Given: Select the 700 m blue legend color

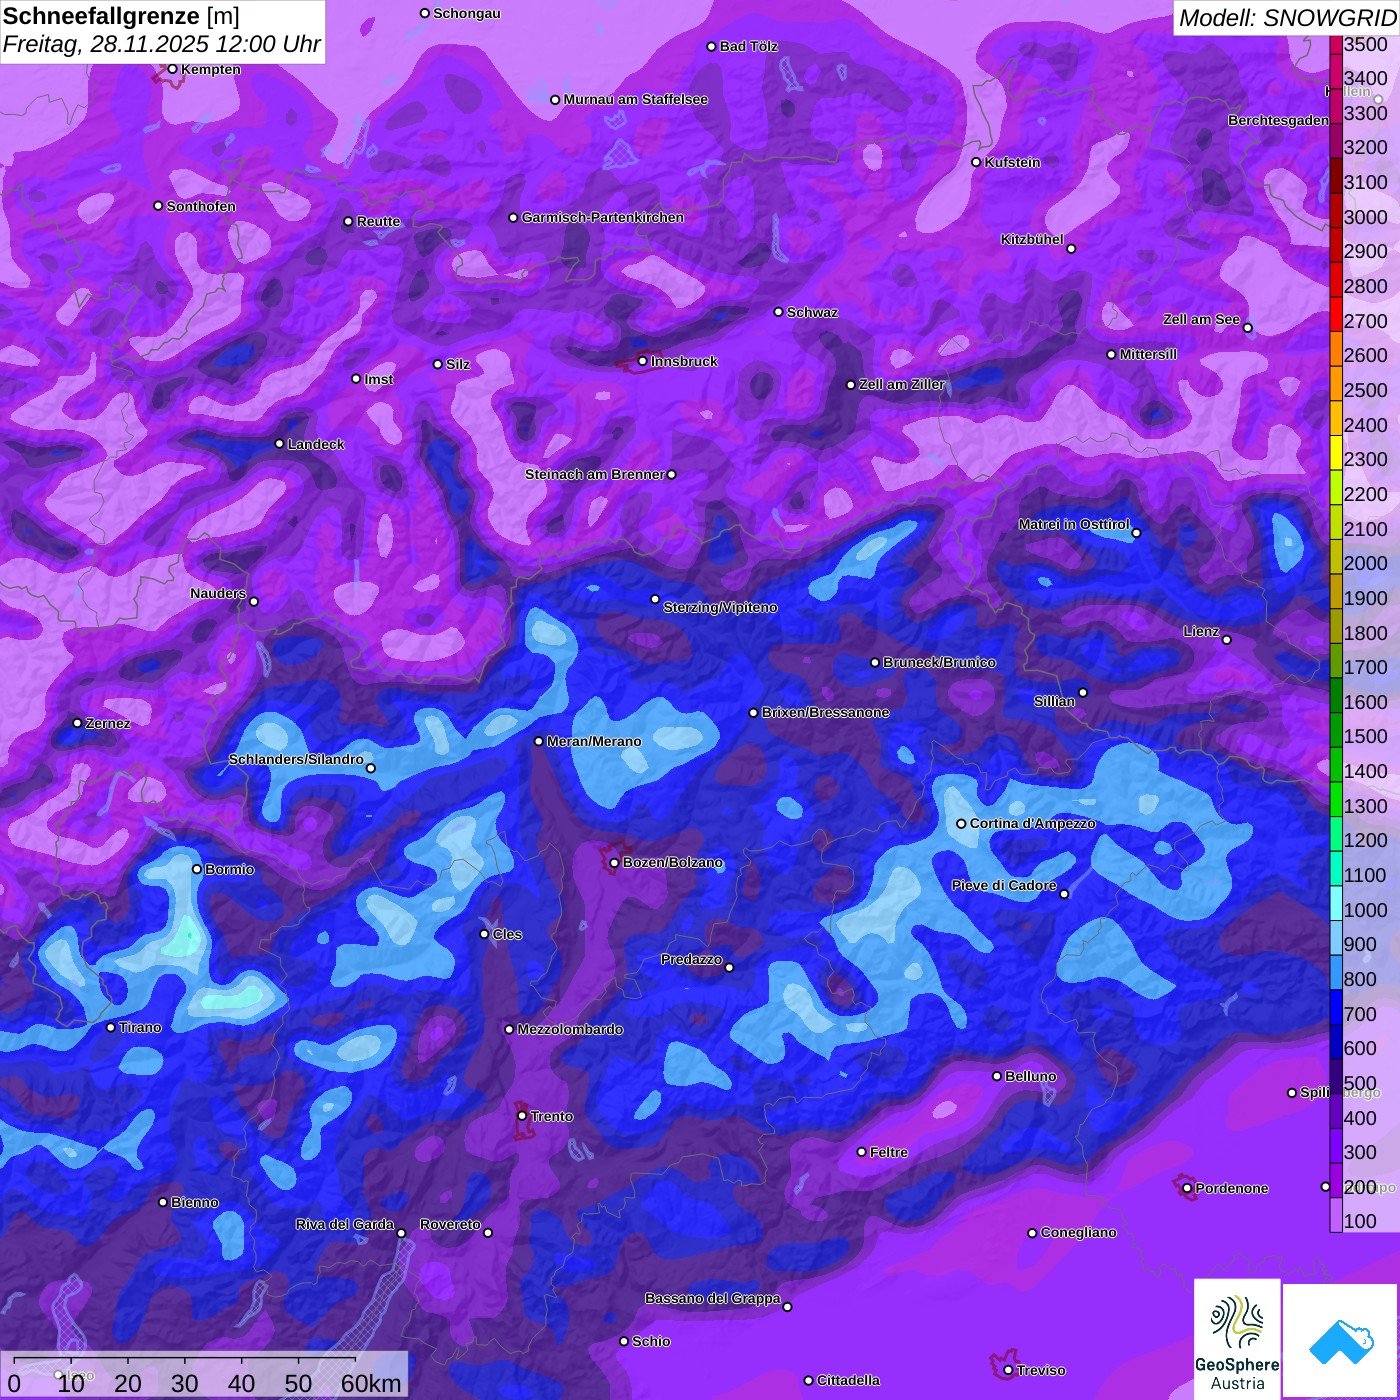Looking at the screenshot, I should (x=1336, y=1006).
